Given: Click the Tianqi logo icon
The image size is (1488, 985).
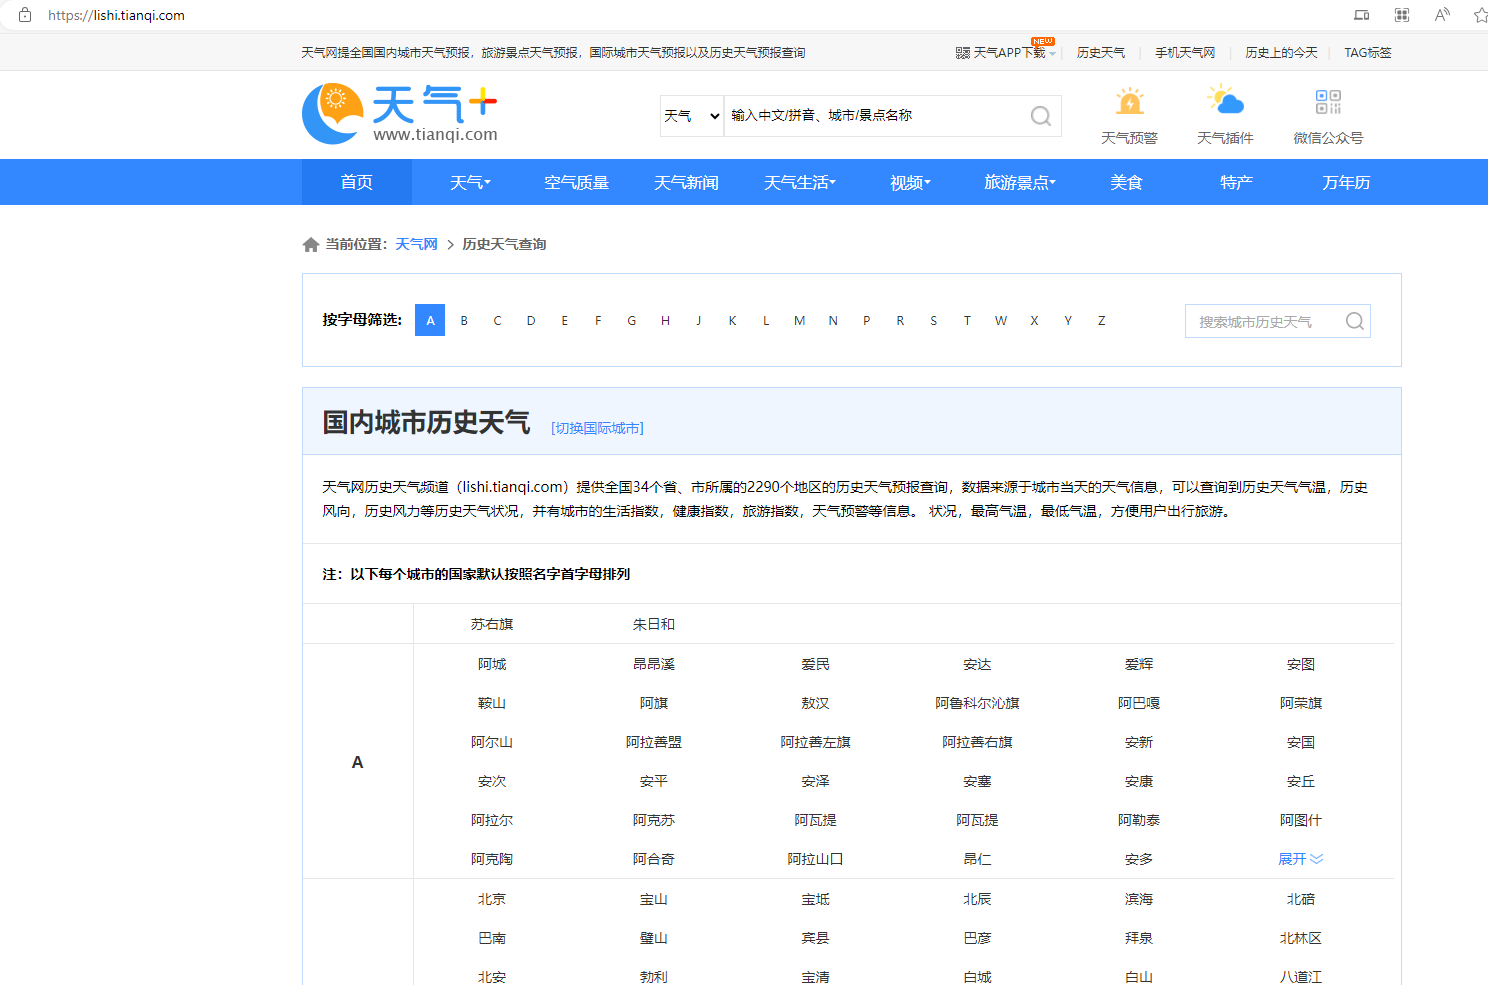Looking at the screenshot, I should tap(333, 114).
